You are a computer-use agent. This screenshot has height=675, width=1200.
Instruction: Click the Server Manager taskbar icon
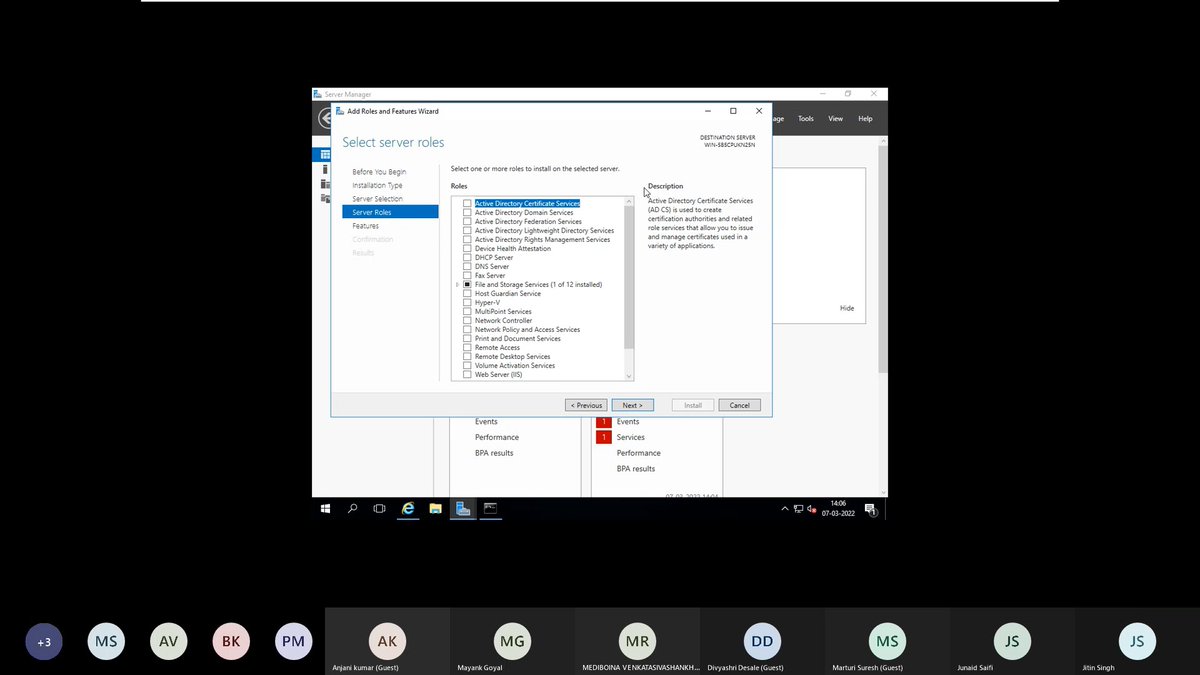click(x=463, y=508)
